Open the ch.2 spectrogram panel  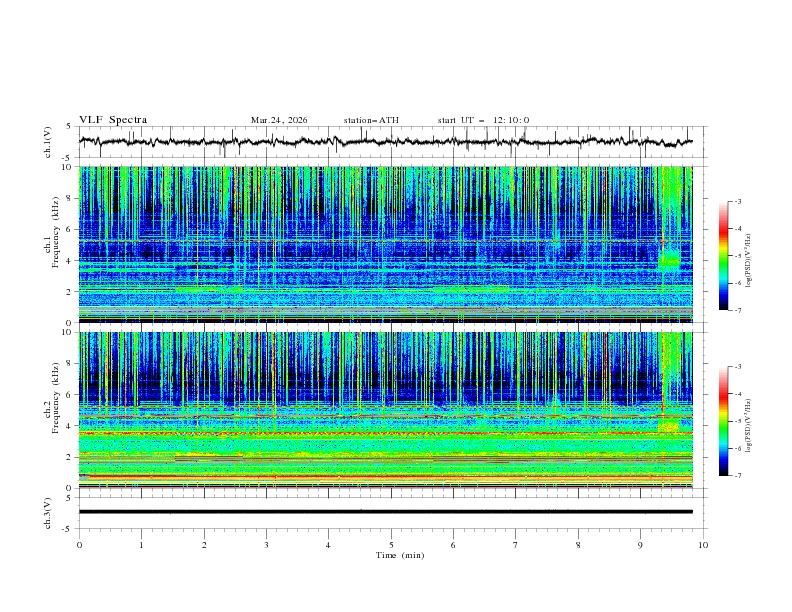[x=385, y=410]
